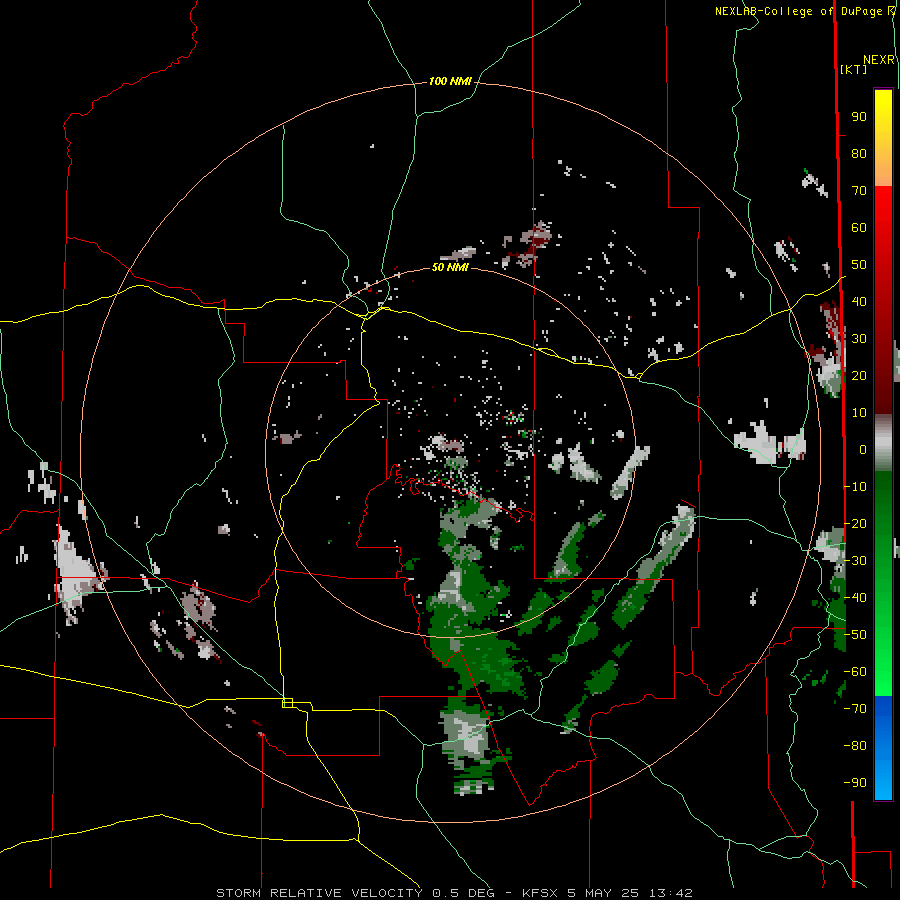
Task: Click the "100 NMI" range ring label
Action: tap(450, 82)
